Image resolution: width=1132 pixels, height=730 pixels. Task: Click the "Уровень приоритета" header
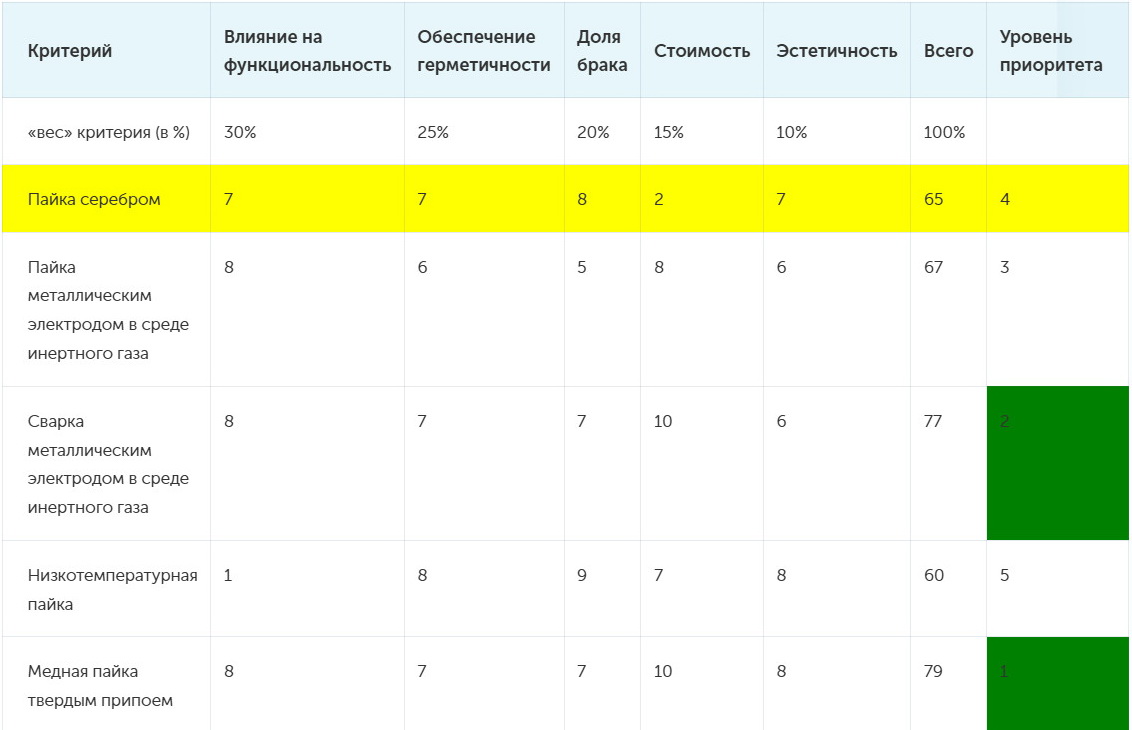pos(1050,51)
